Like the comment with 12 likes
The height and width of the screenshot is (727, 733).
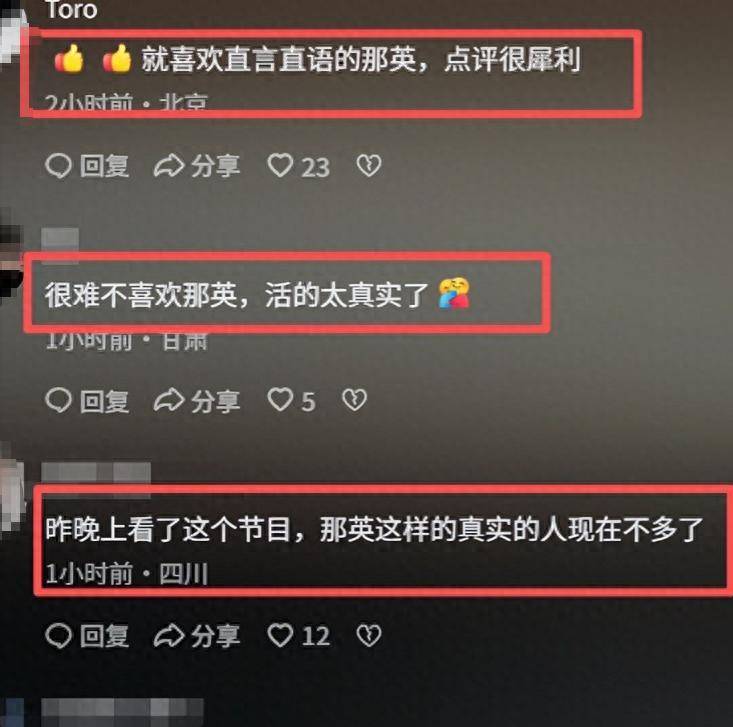[280, 635]
